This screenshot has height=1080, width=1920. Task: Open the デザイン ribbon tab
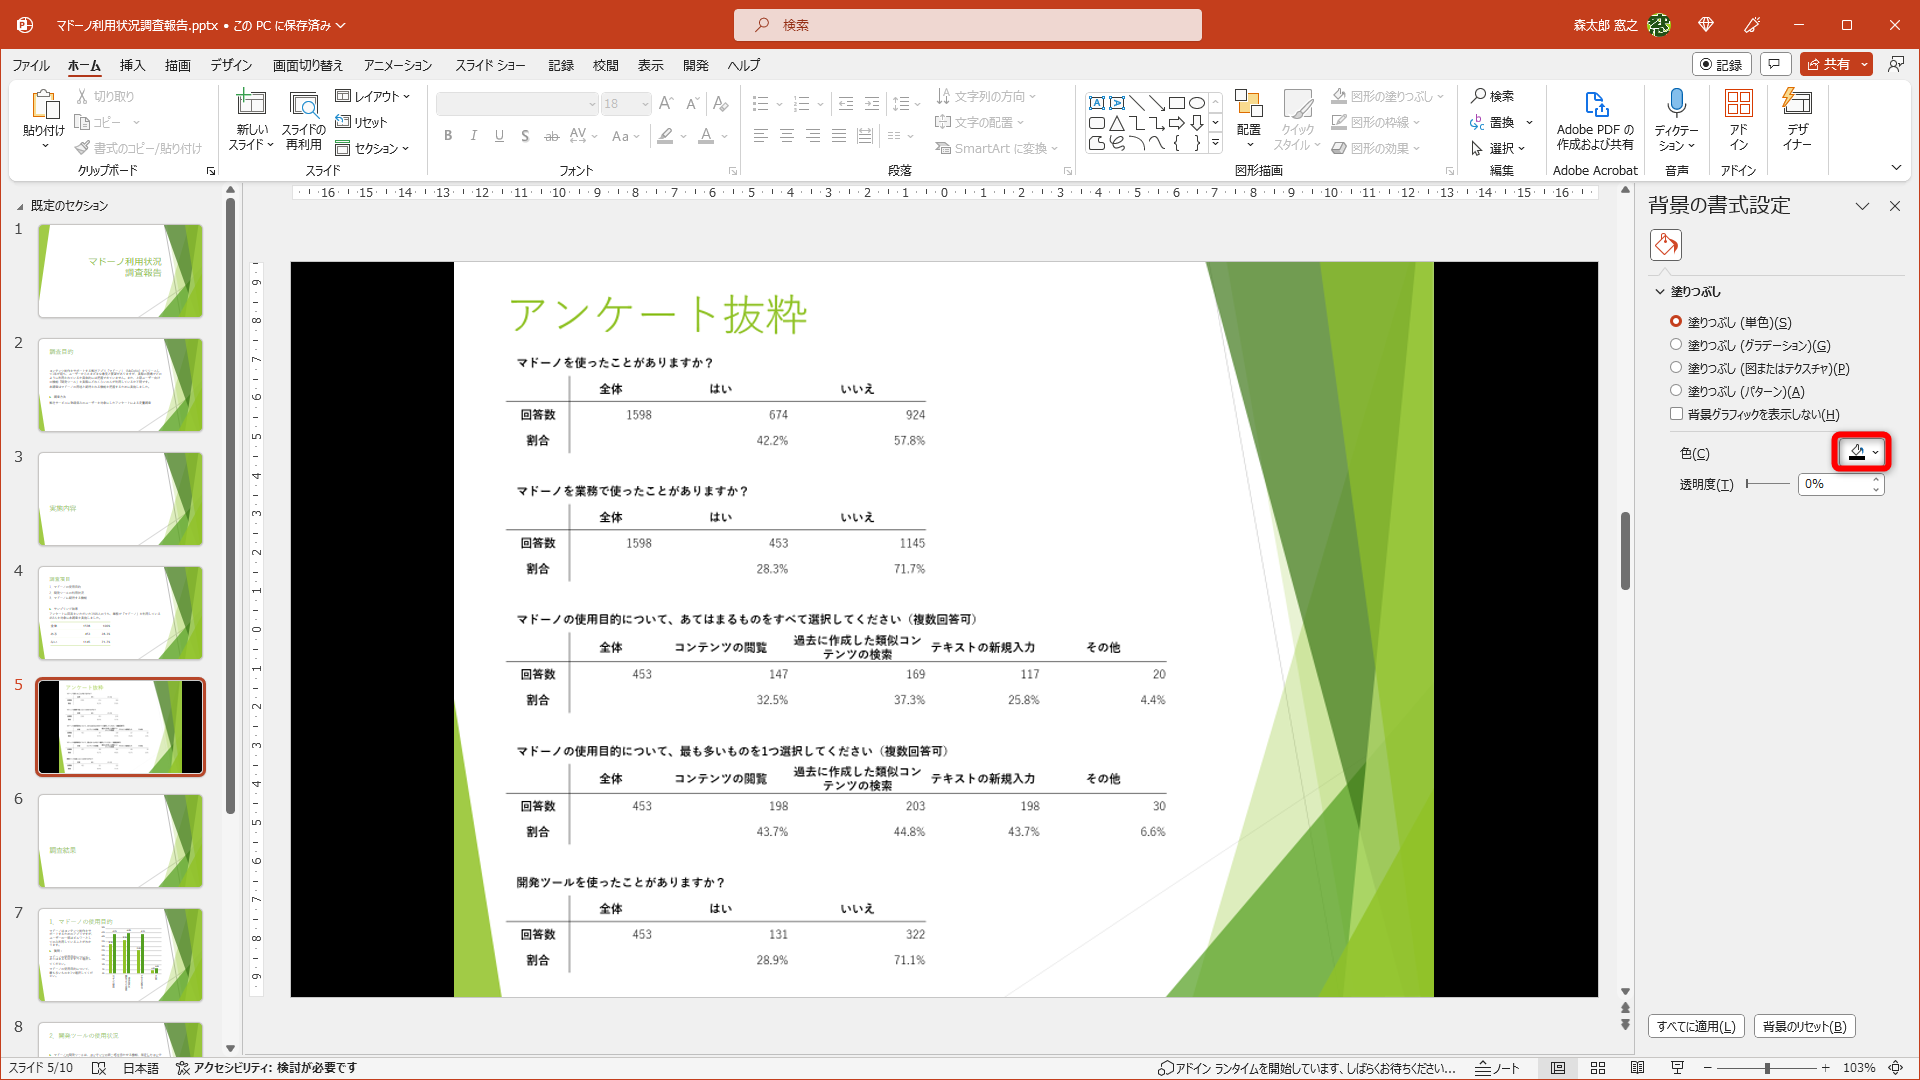(x=230, y=65)
